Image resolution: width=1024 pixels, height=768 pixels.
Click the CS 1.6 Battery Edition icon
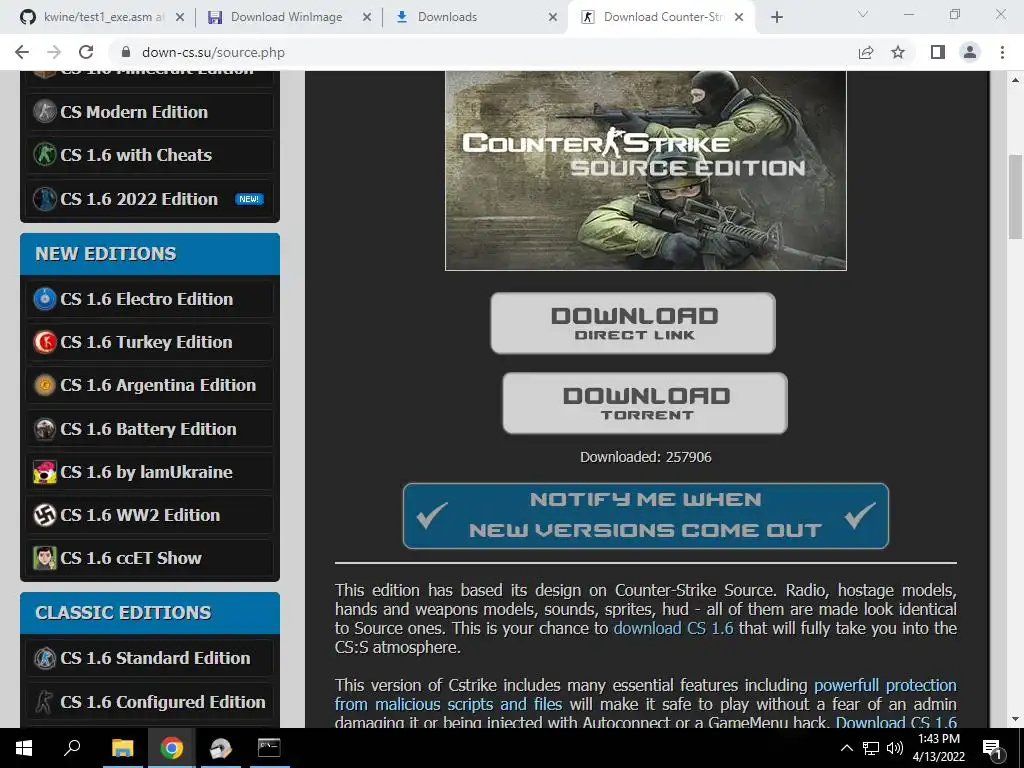(45, 428)
